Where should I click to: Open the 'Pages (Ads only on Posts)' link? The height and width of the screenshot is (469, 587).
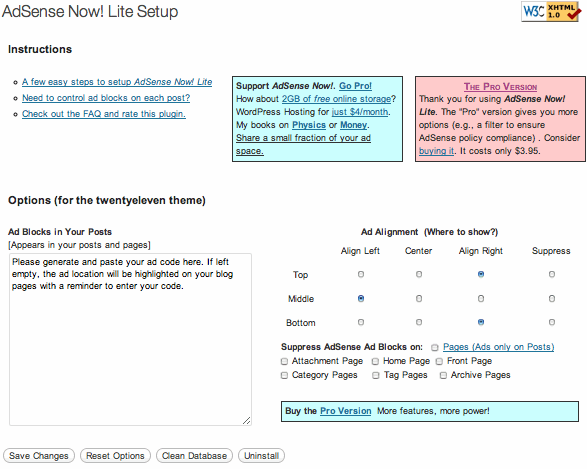(x=499, y=347)
